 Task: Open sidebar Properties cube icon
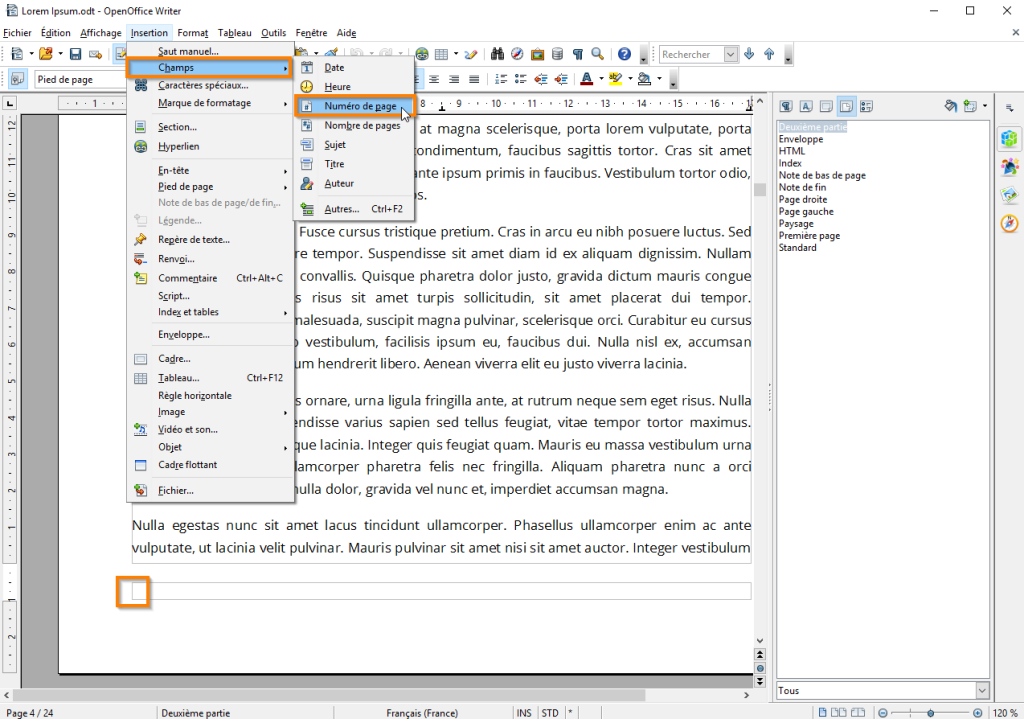click(x=1010, y=138)
